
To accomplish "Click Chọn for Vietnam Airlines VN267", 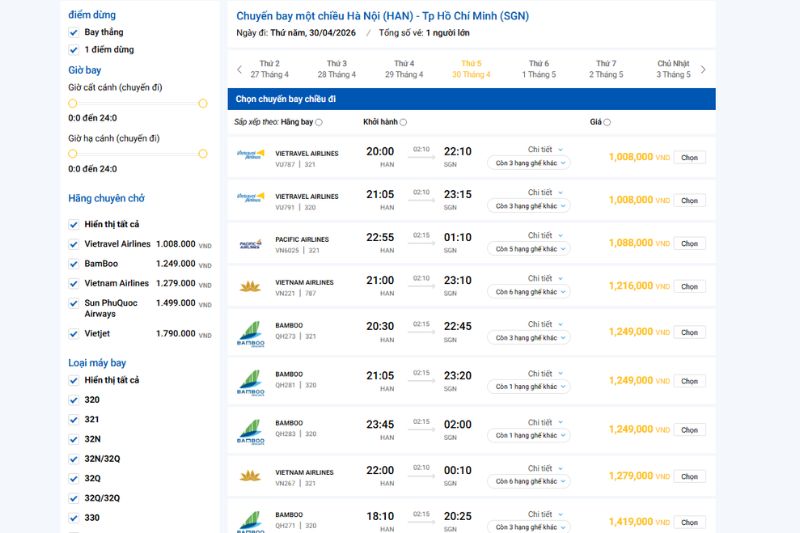I will point(689,476).
